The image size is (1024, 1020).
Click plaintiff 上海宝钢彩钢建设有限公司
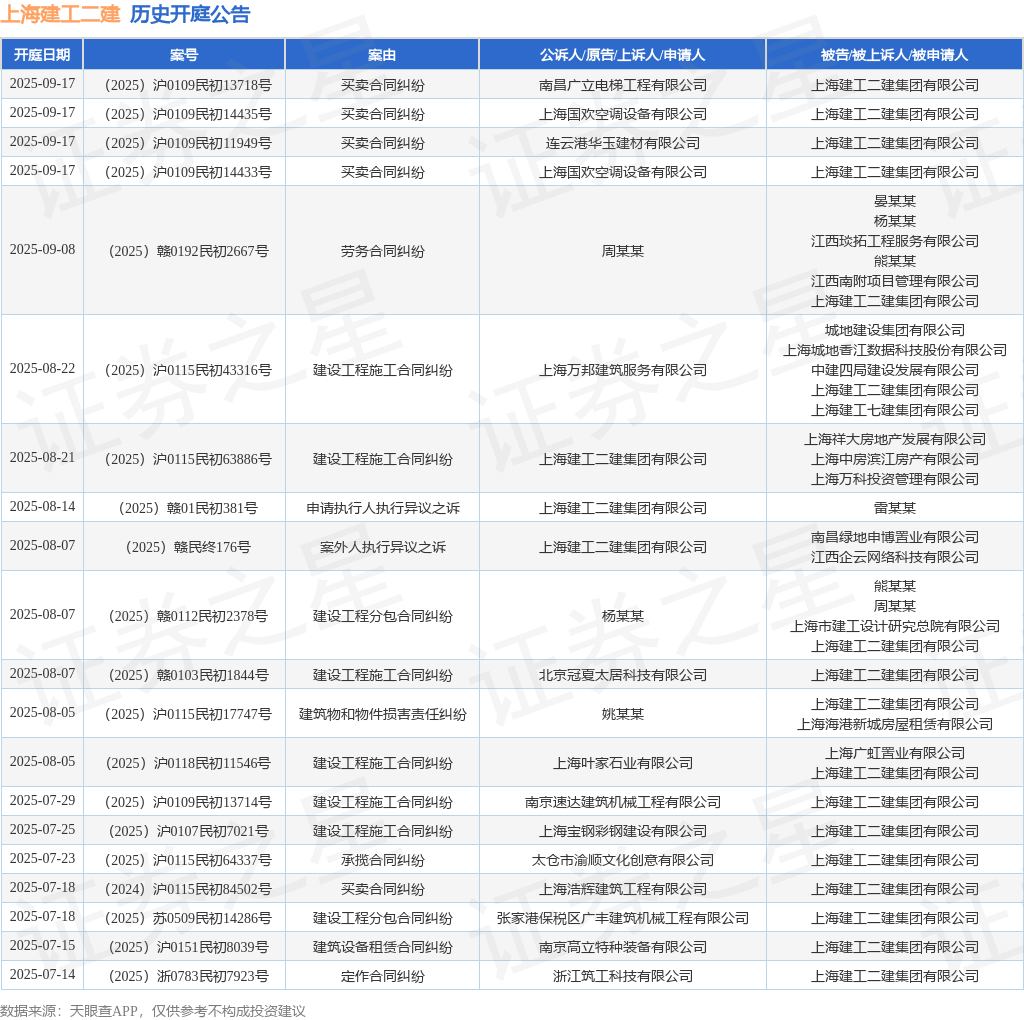tap(622, 831)
